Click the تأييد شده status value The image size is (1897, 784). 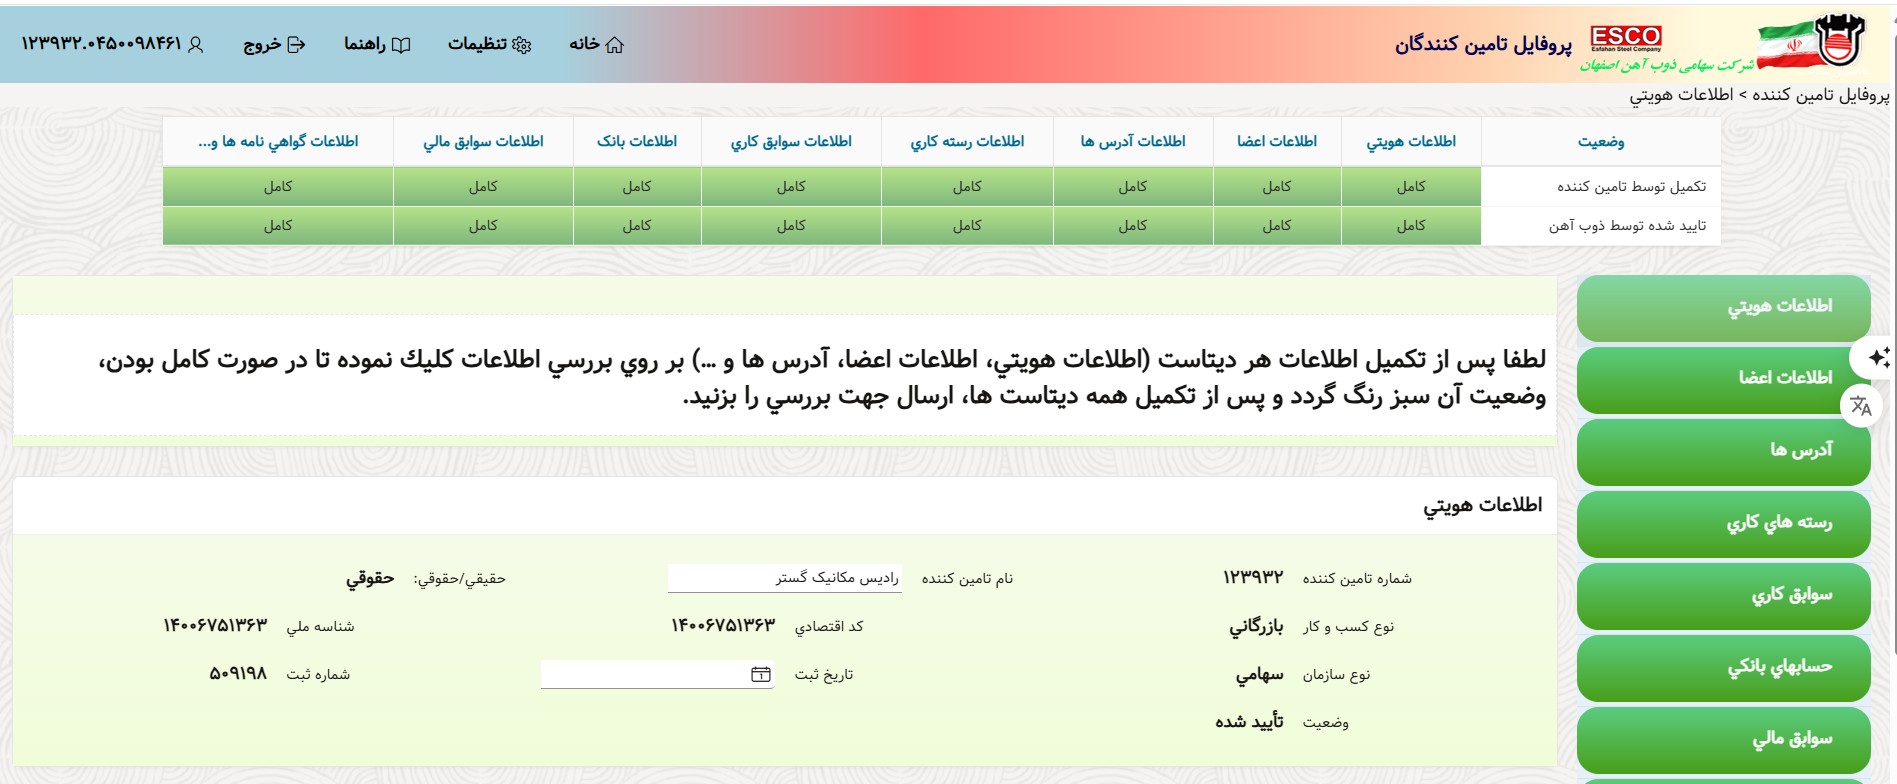coord(1249,722)
